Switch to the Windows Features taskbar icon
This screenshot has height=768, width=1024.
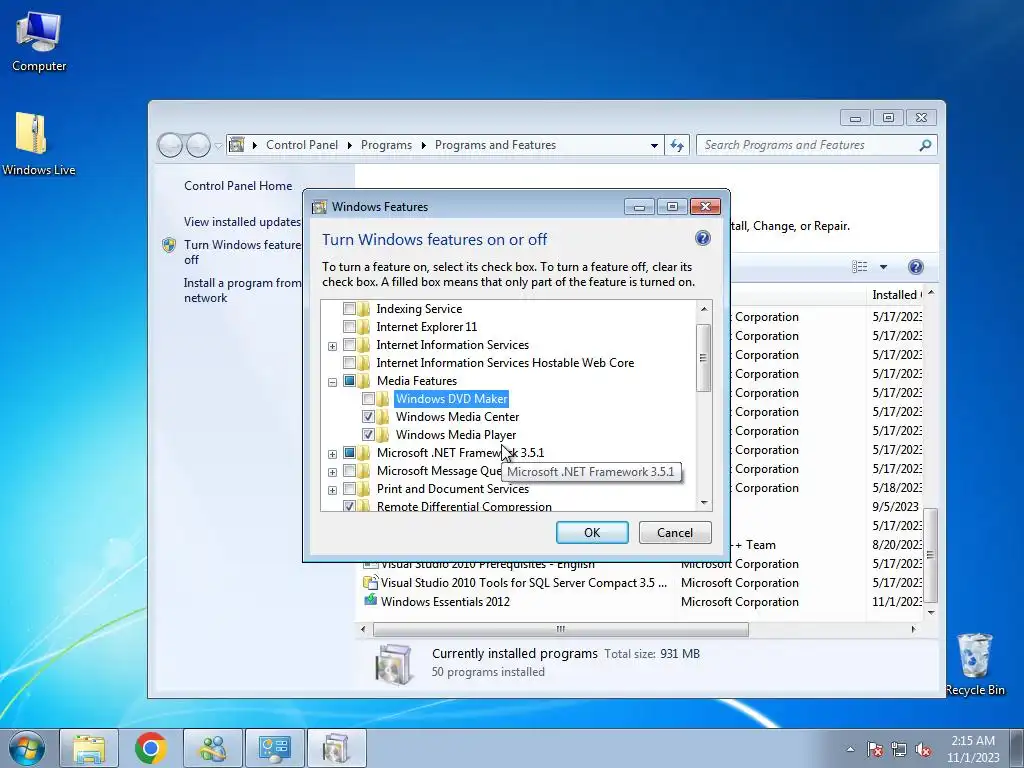coord(337,748)
